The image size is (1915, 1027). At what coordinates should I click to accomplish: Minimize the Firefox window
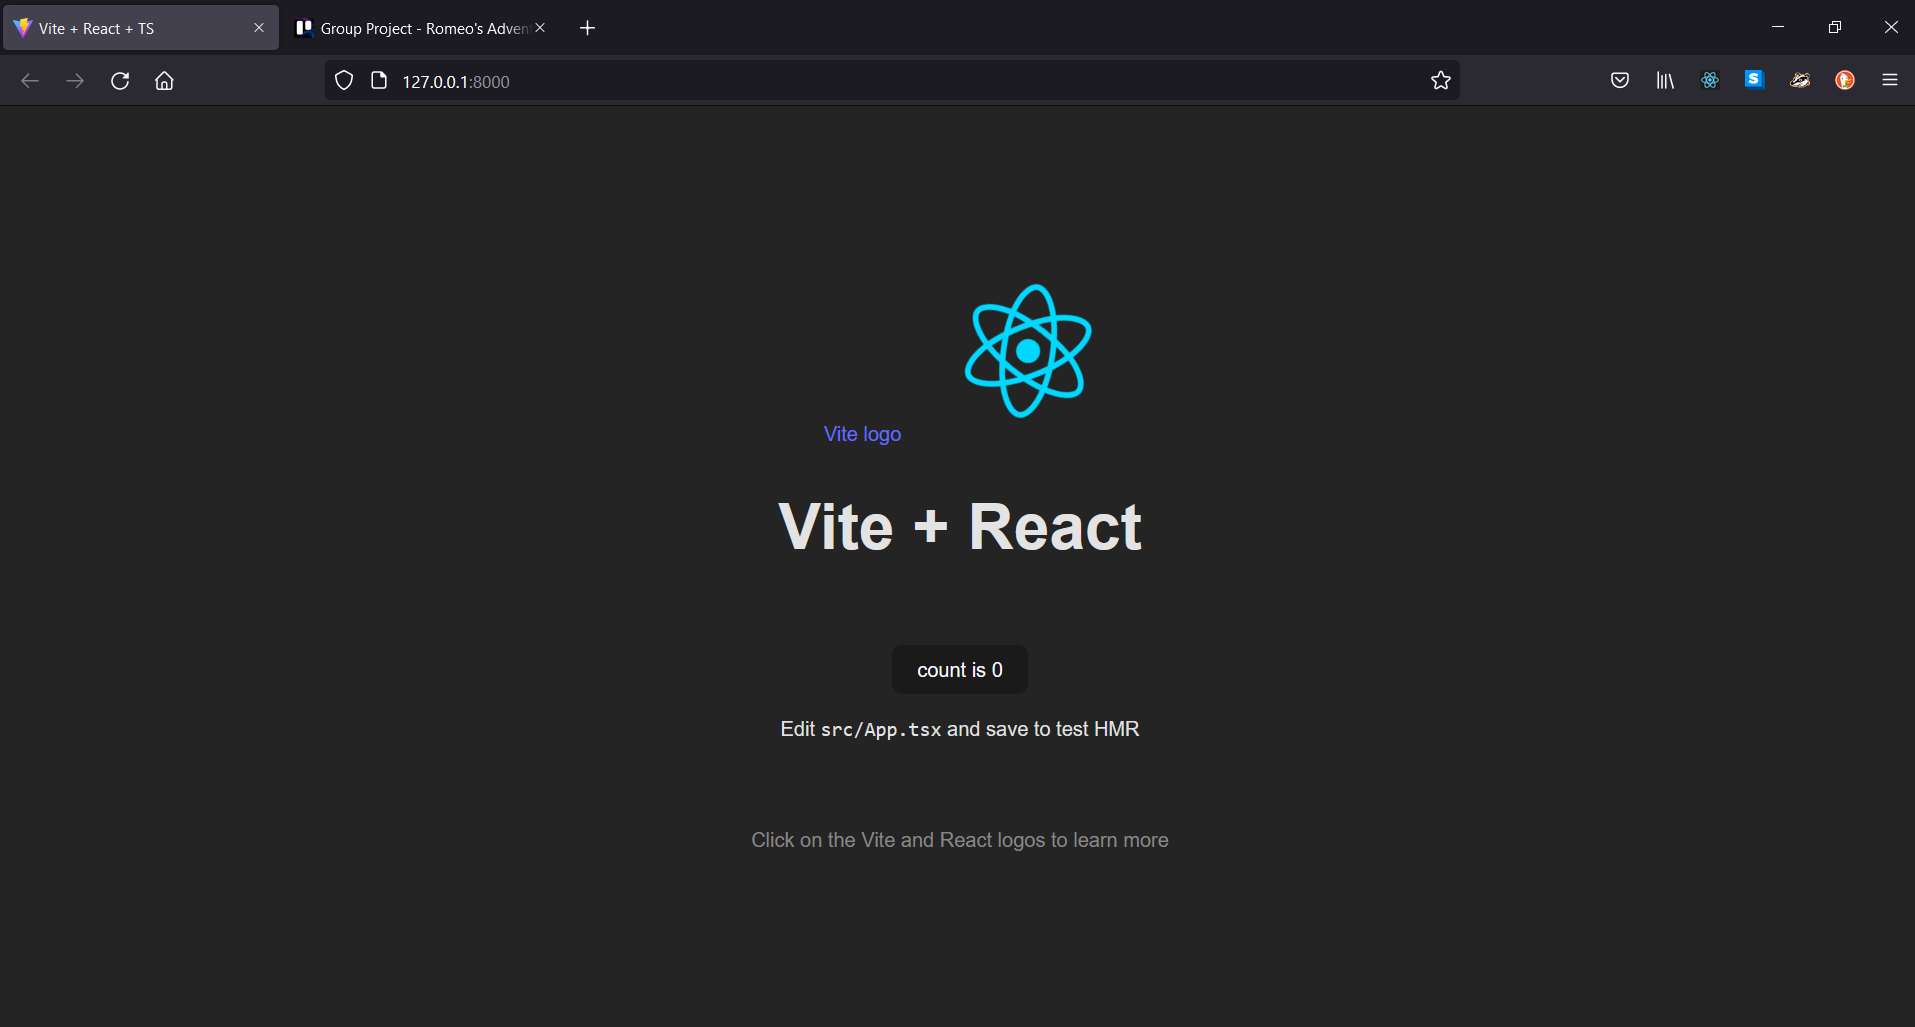pyautogui.click(x=1778, y=27)
